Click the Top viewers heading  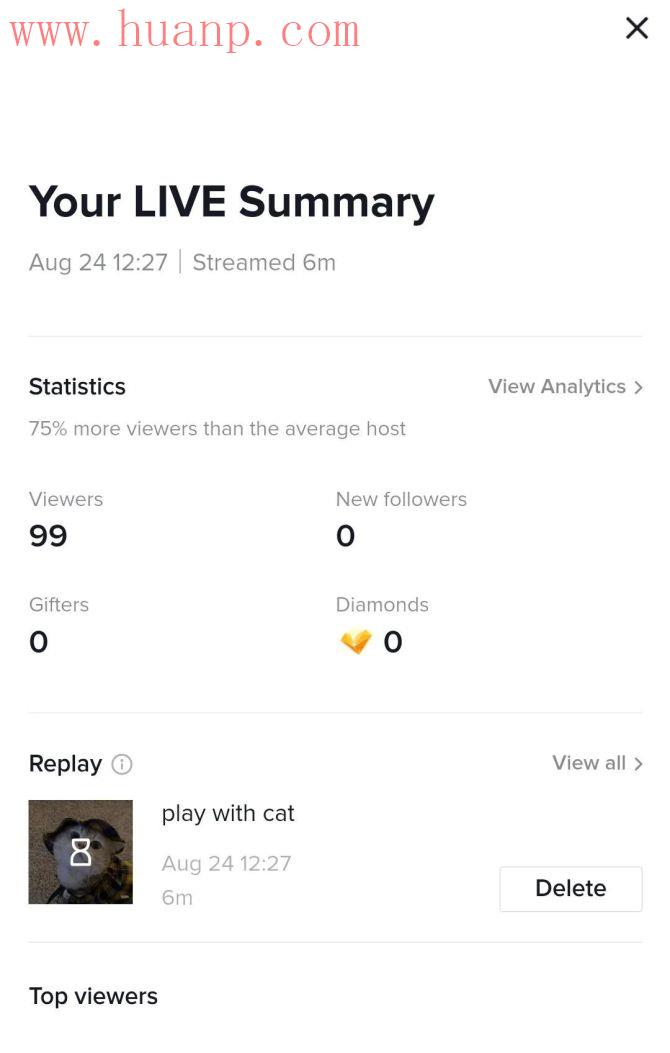coord(93,996)
